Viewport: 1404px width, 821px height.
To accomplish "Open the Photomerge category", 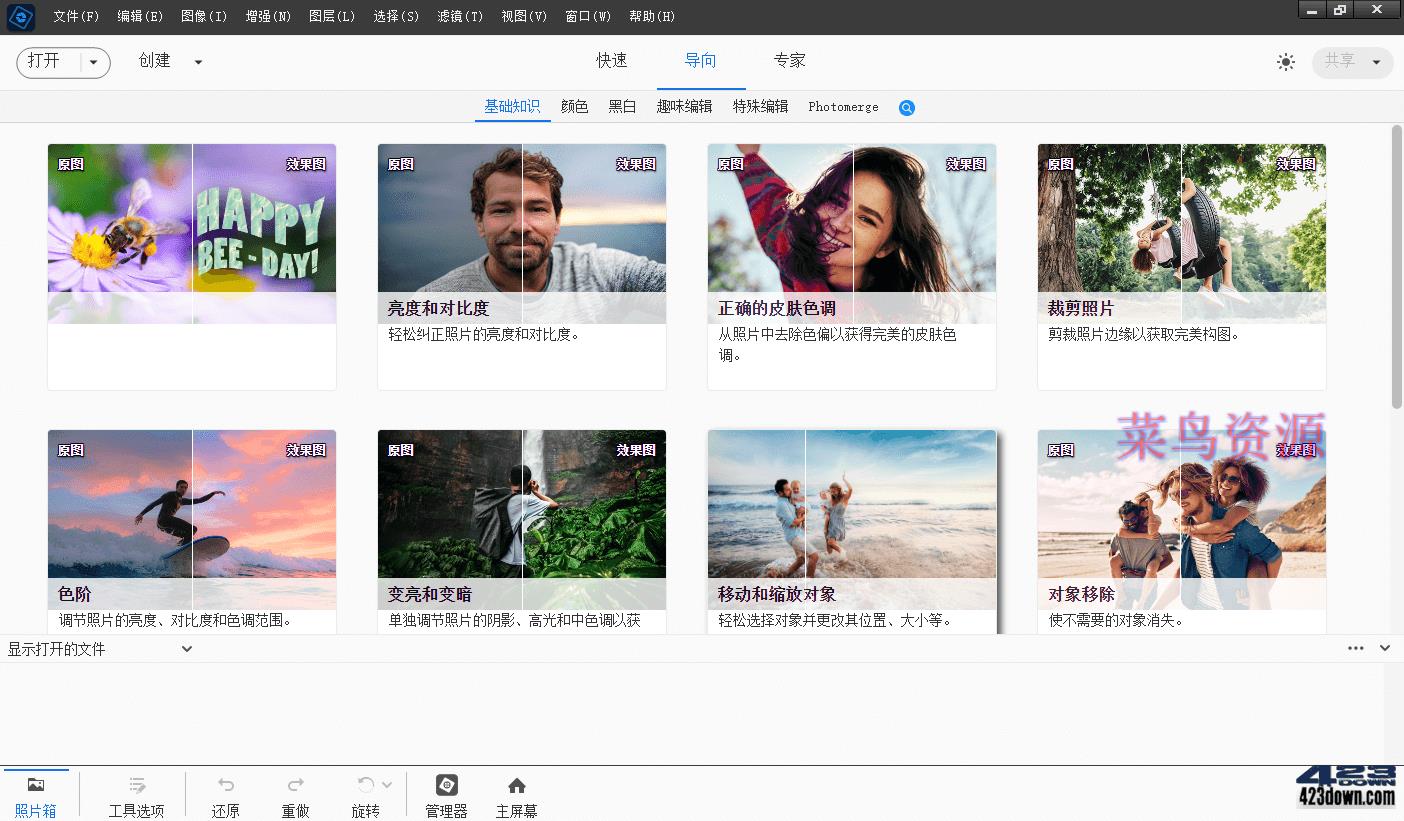I will click(x=842, y=106).
